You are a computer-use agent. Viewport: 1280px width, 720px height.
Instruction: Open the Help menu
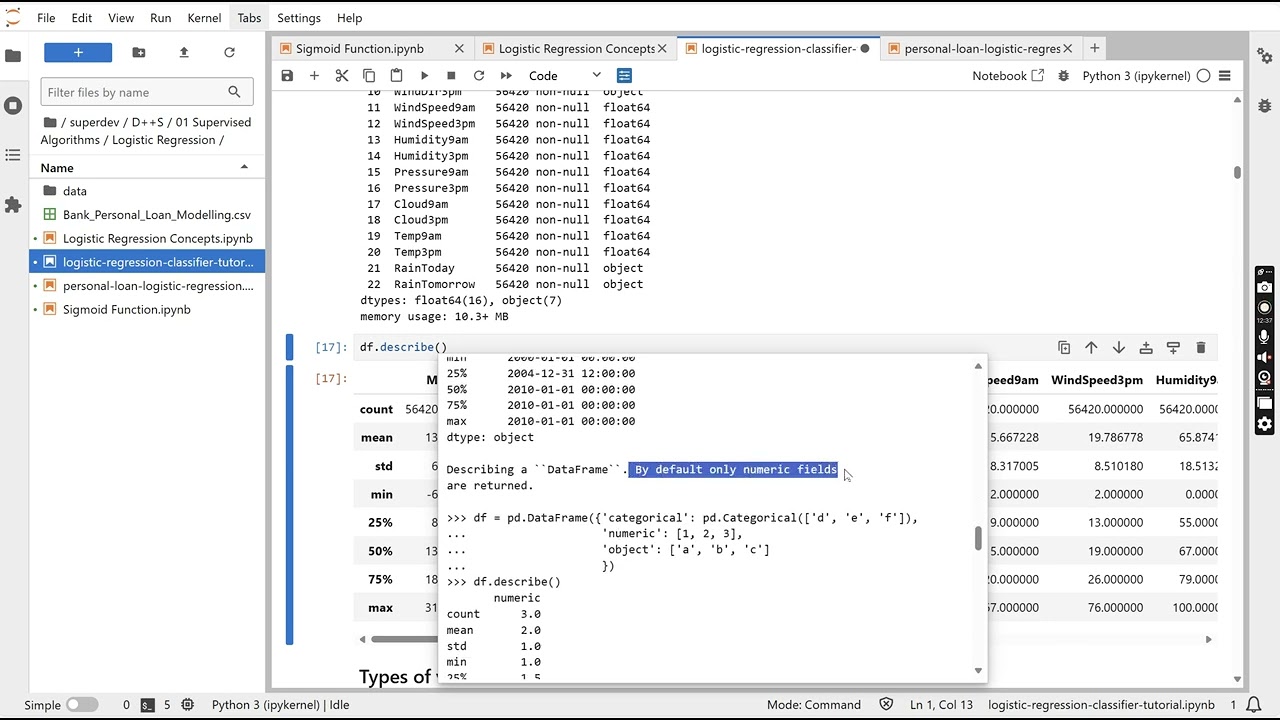click(350, 18)
